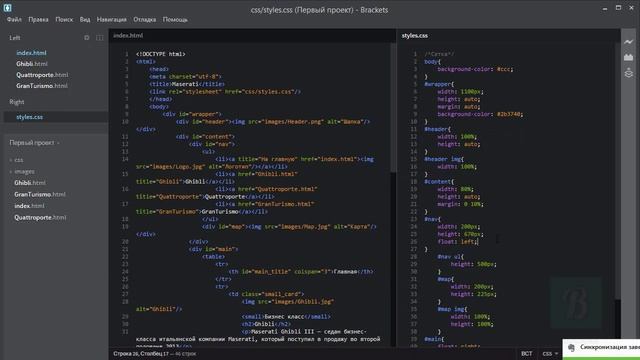Click the Maserati title text in code
The height and width of the screenshot is (360, 640).
(x=185, y=84)
